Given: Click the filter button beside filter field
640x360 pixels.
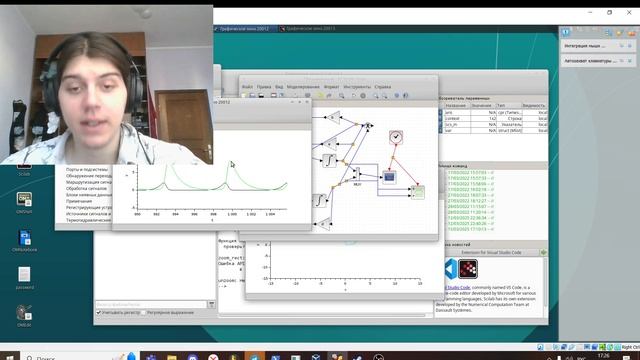Looking at the screenshot, I should tap(211, 304).
